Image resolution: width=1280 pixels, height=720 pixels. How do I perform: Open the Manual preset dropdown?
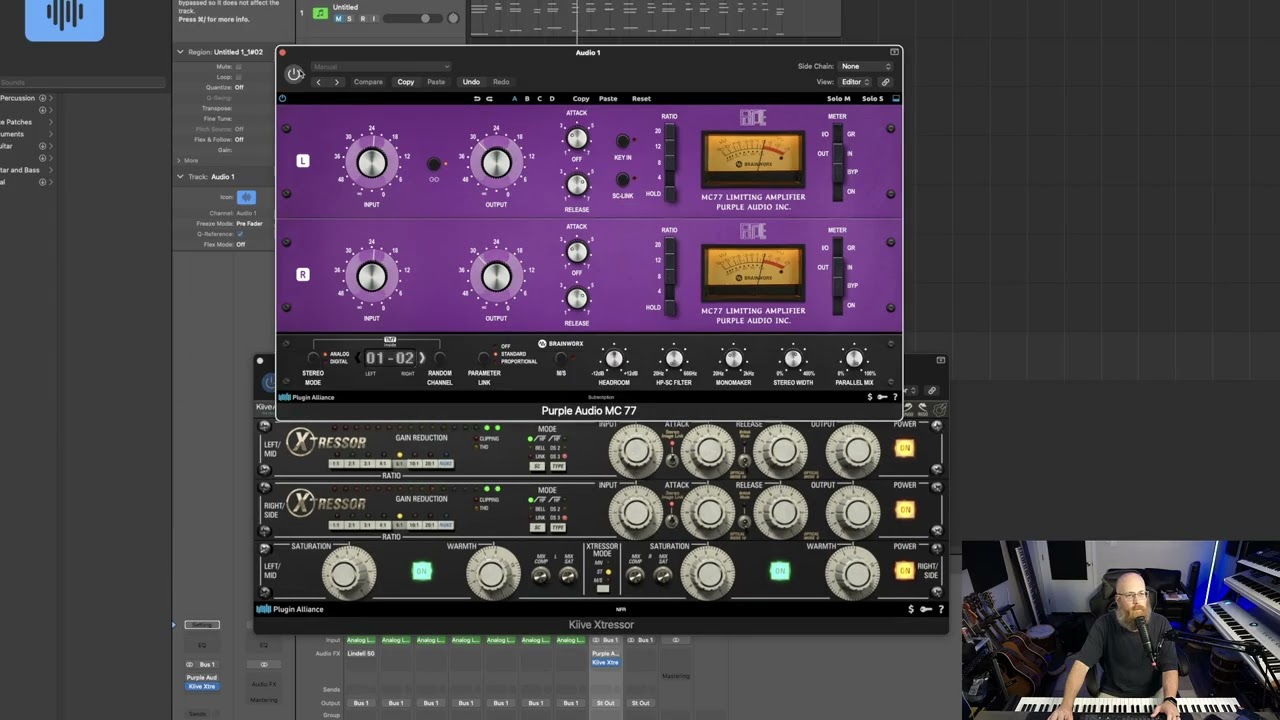tap(380, 67)
